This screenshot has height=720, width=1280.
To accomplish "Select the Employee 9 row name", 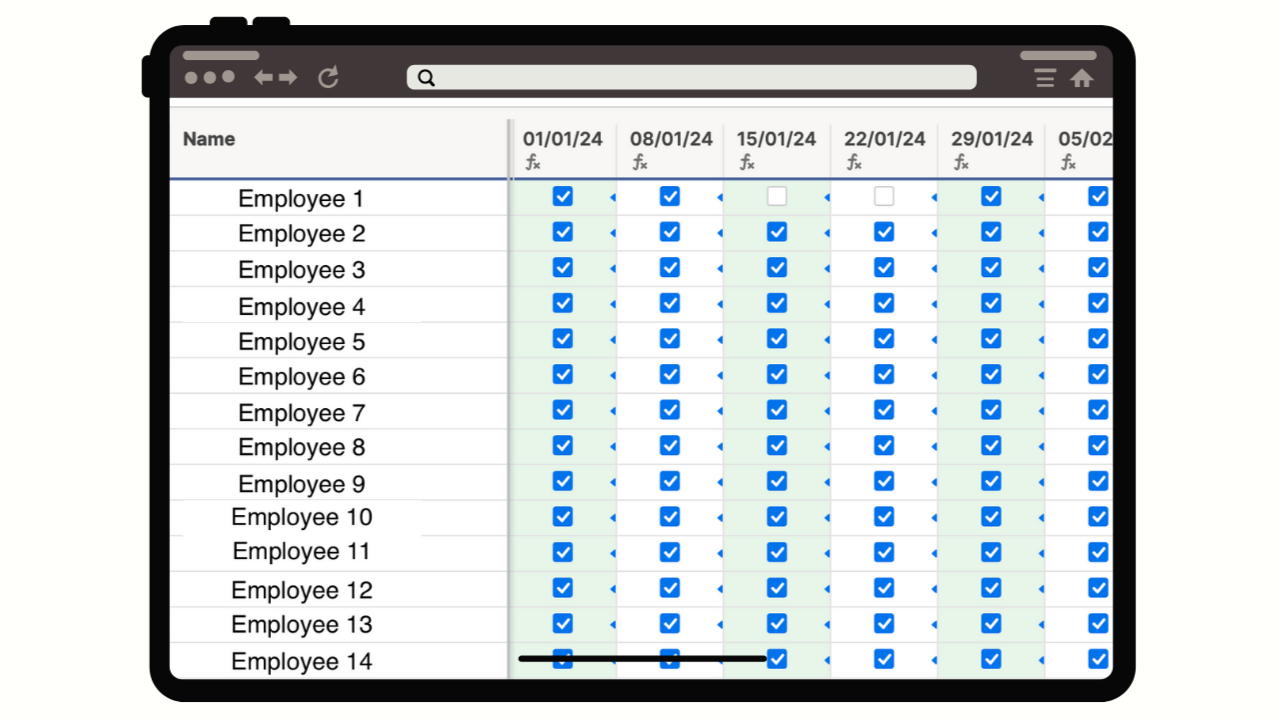I will click(x=301, y=484).
